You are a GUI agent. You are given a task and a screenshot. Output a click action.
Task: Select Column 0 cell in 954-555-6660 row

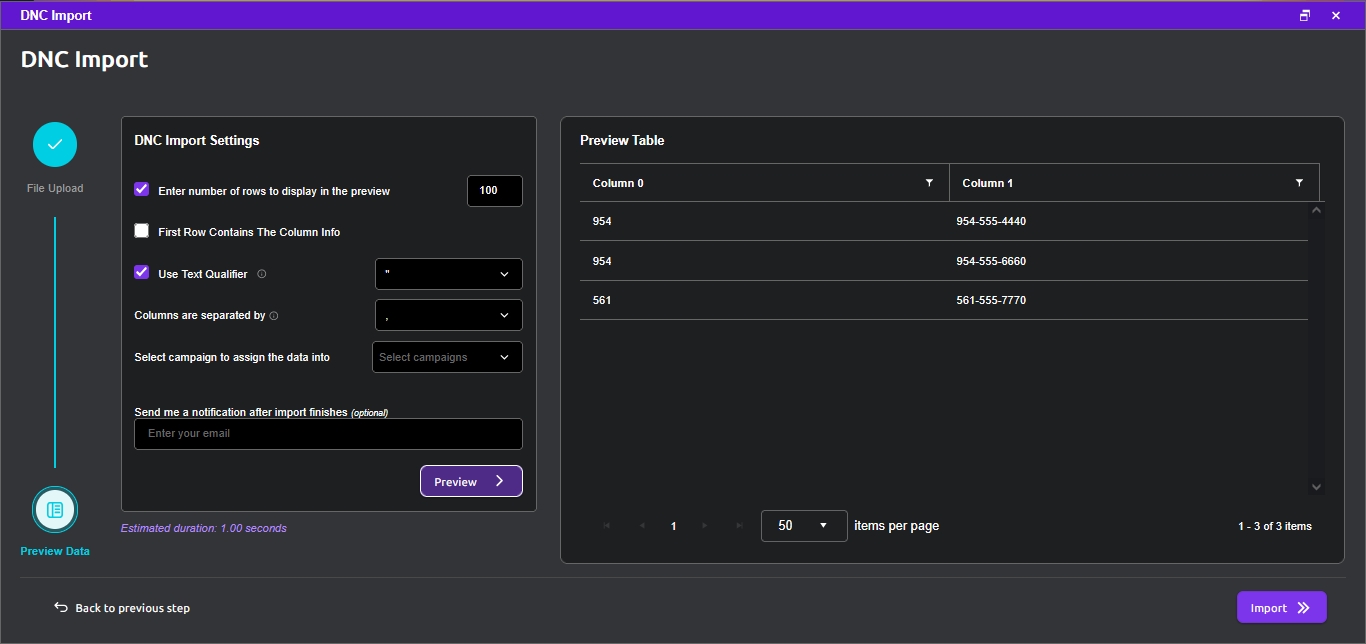(764, 261)
